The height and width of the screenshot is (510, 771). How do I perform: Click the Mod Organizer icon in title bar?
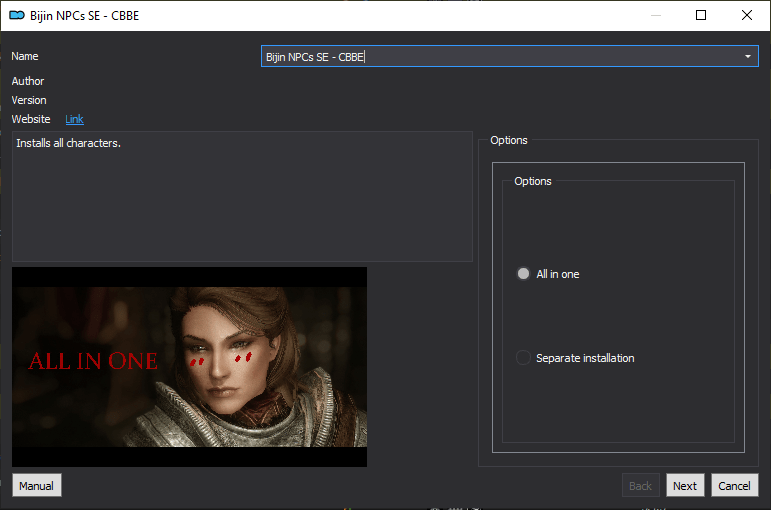click(x=17, y=15)
